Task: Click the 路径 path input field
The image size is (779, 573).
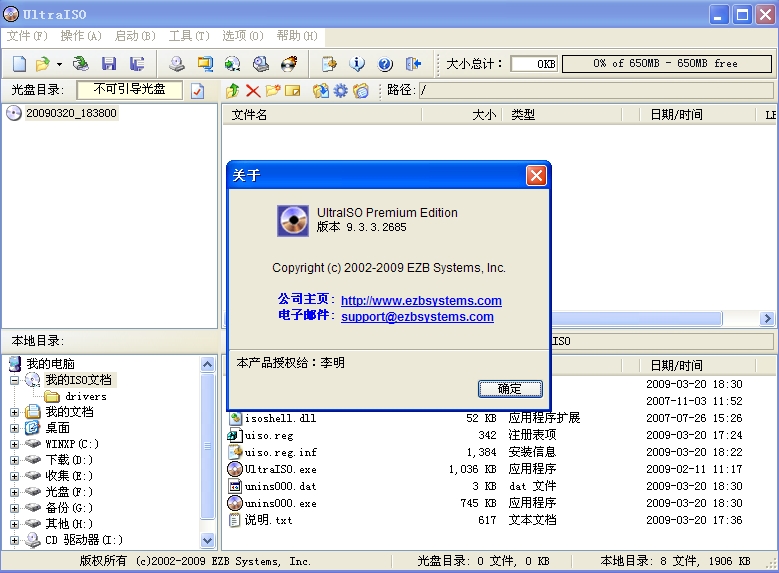Action: 596,90
